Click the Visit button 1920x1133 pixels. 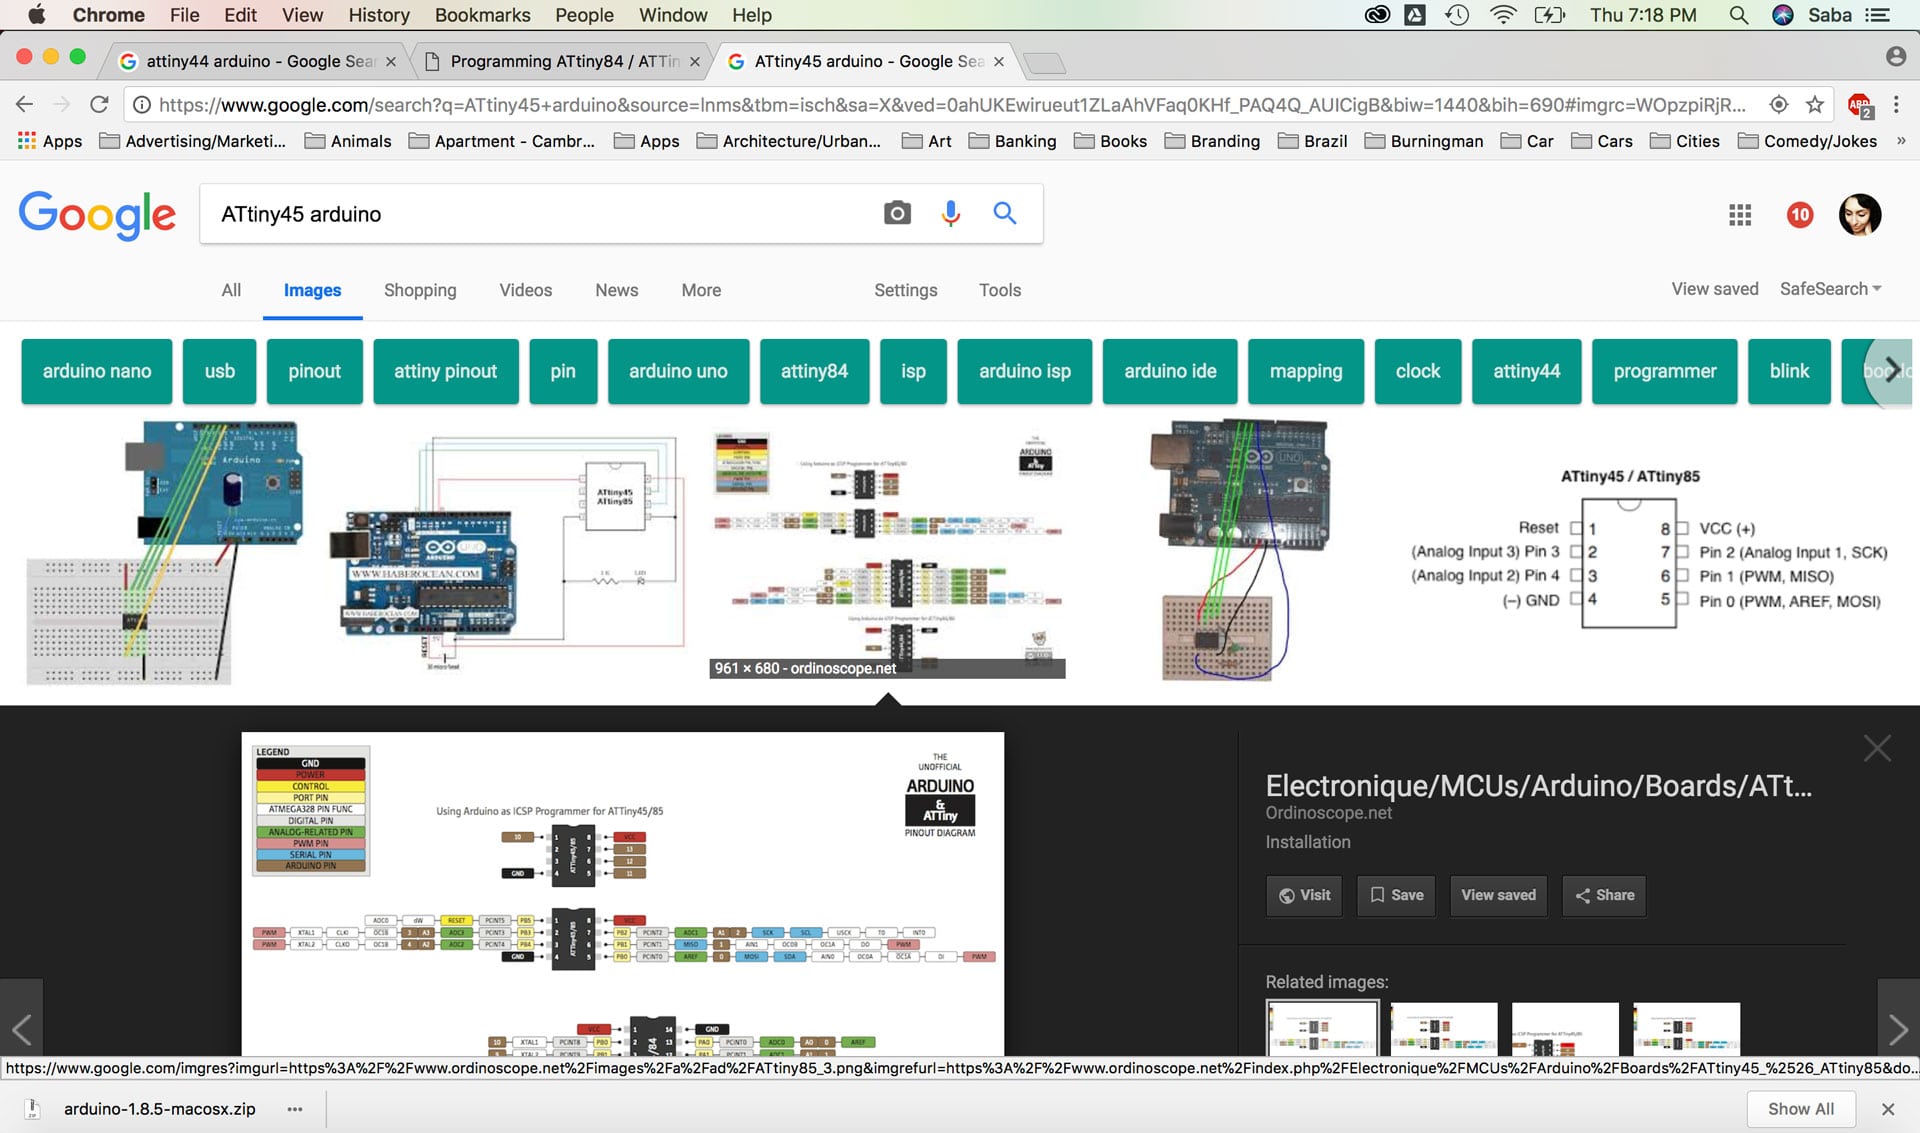tap(1304, 895)
